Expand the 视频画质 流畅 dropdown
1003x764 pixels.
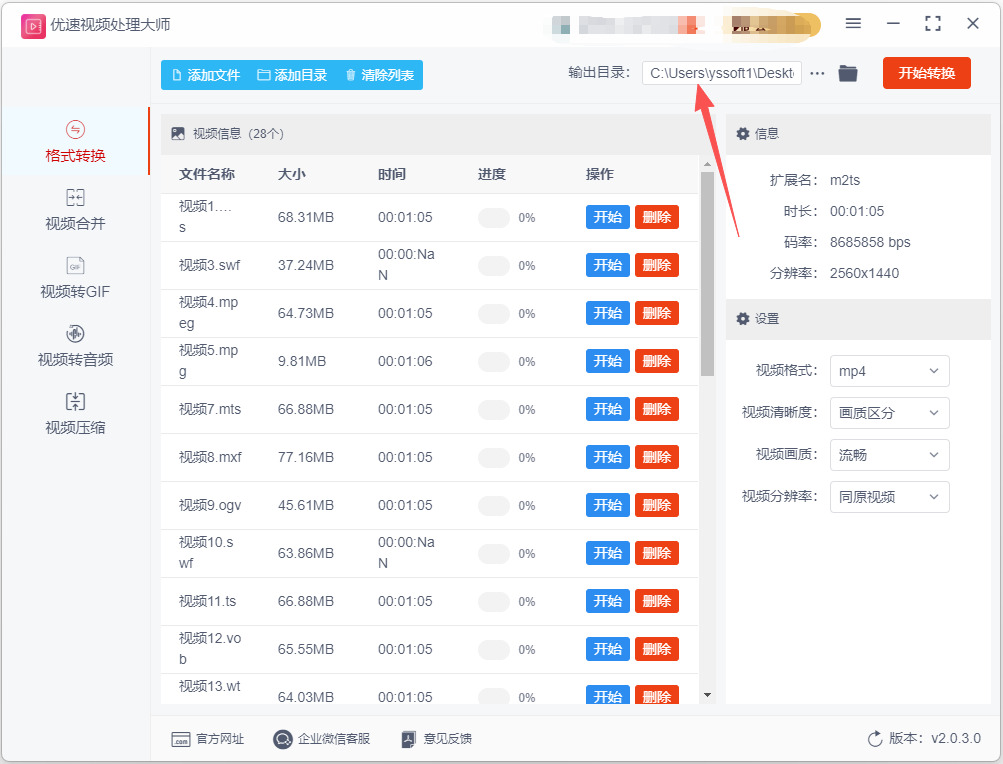(889, 455)
